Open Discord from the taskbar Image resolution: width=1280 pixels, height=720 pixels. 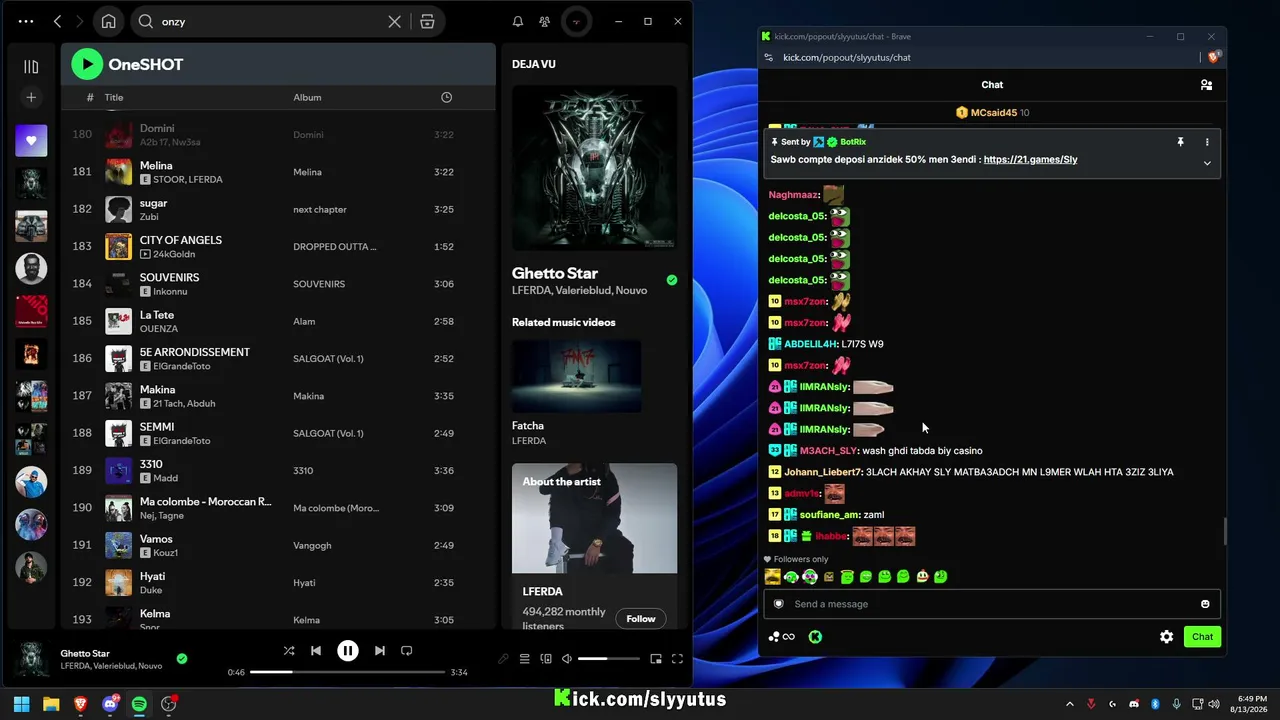tap(110, 704)
